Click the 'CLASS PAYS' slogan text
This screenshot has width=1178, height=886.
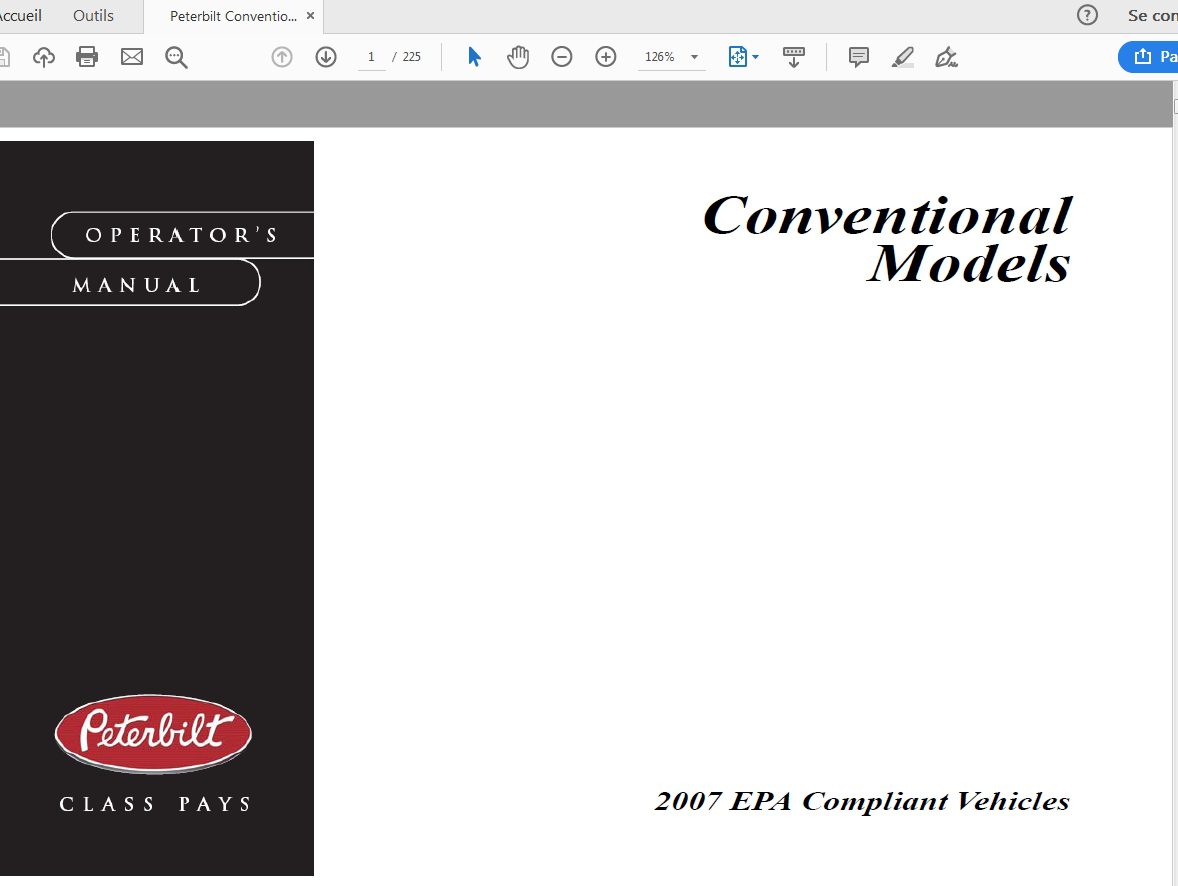(x=155, y=804)
